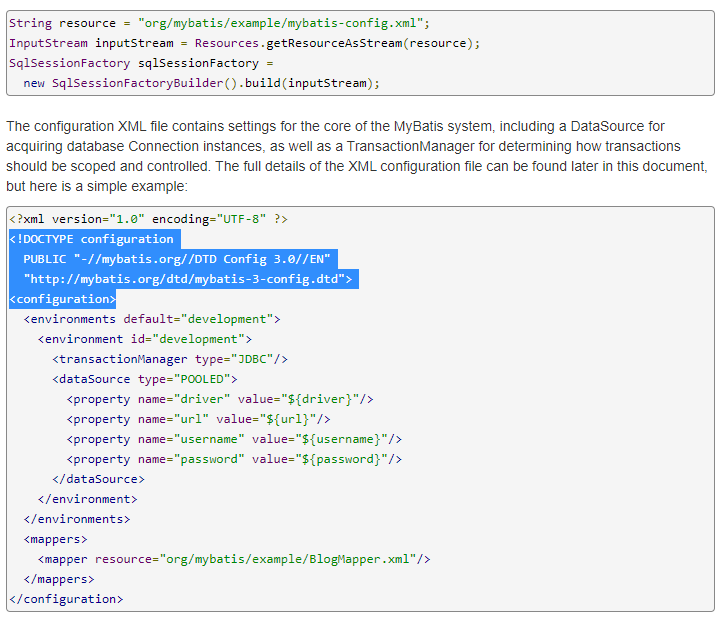The width and height of the screenshot is (718, 617).
Task: Click the highlighted 'PUBLIC "-//mybatis.org//DTD Config 3.0//EN"' line
Action: pyautogui.click(x=177, y=259)
